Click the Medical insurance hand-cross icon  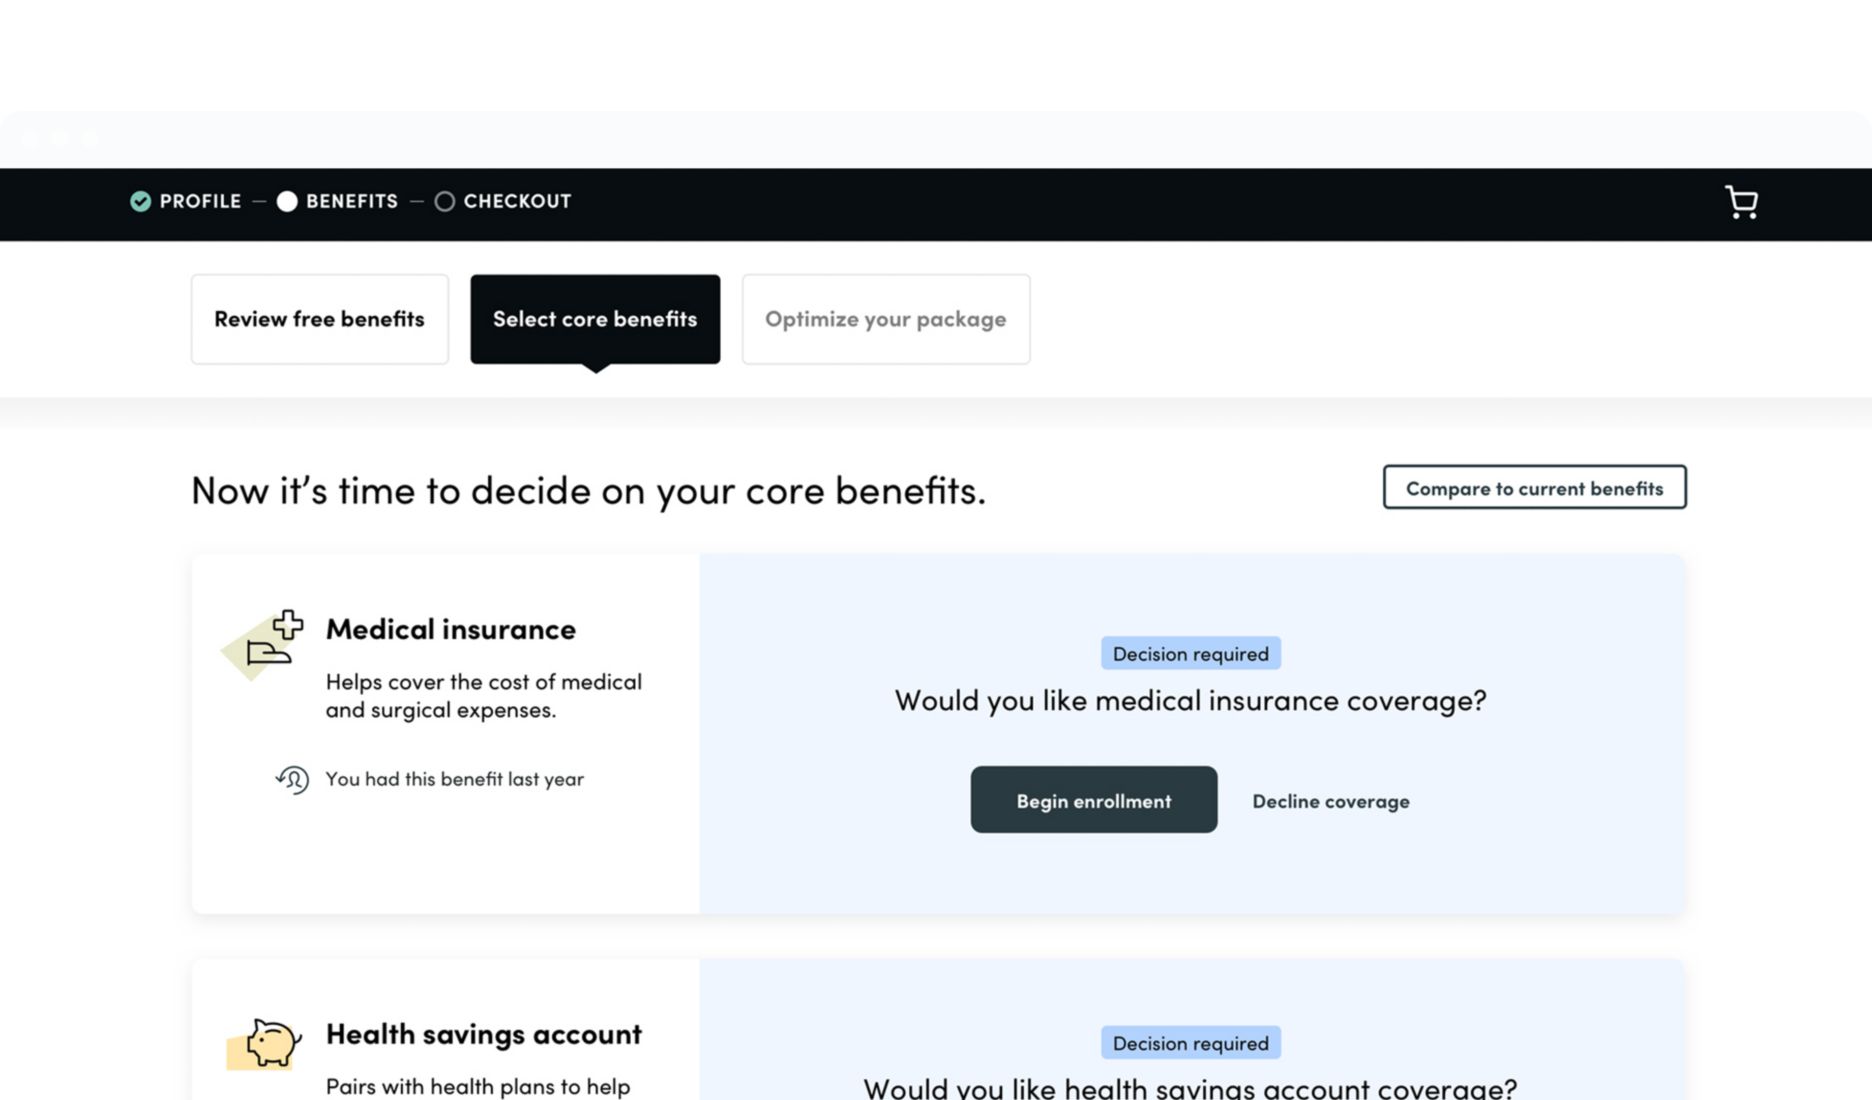(x=266, y=642)
